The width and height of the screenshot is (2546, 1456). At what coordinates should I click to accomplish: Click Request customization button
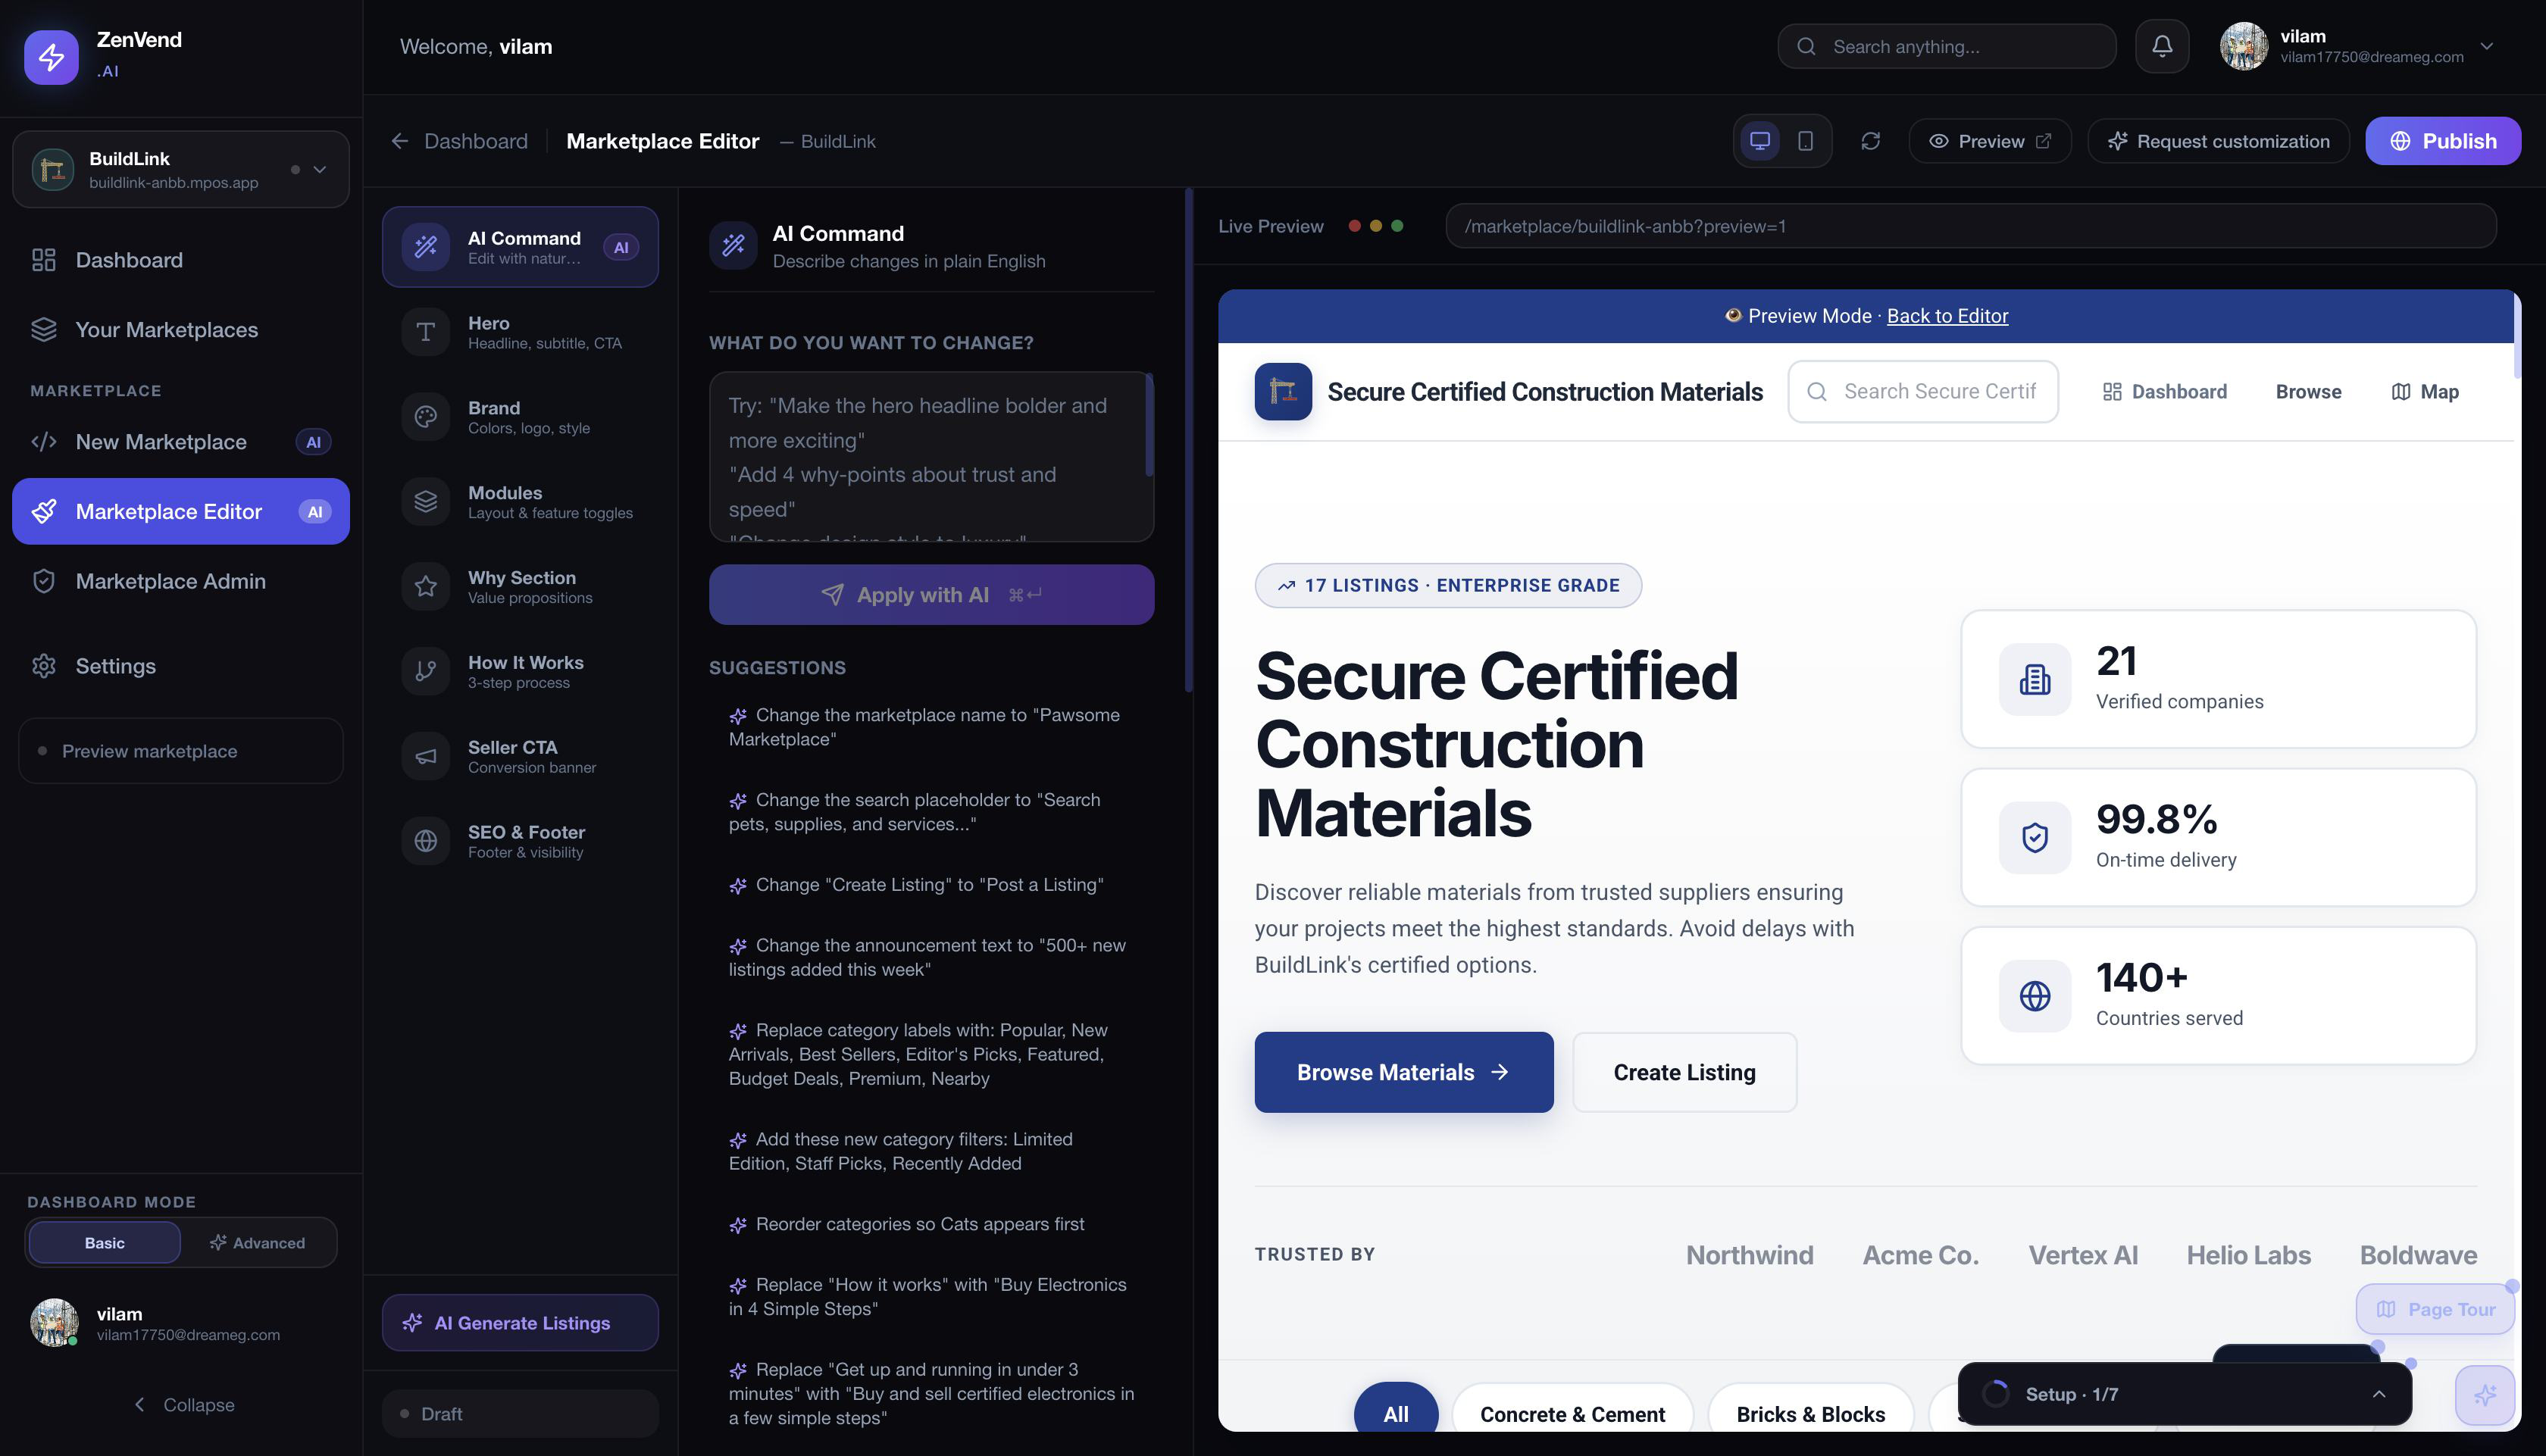click(2218, 141)
